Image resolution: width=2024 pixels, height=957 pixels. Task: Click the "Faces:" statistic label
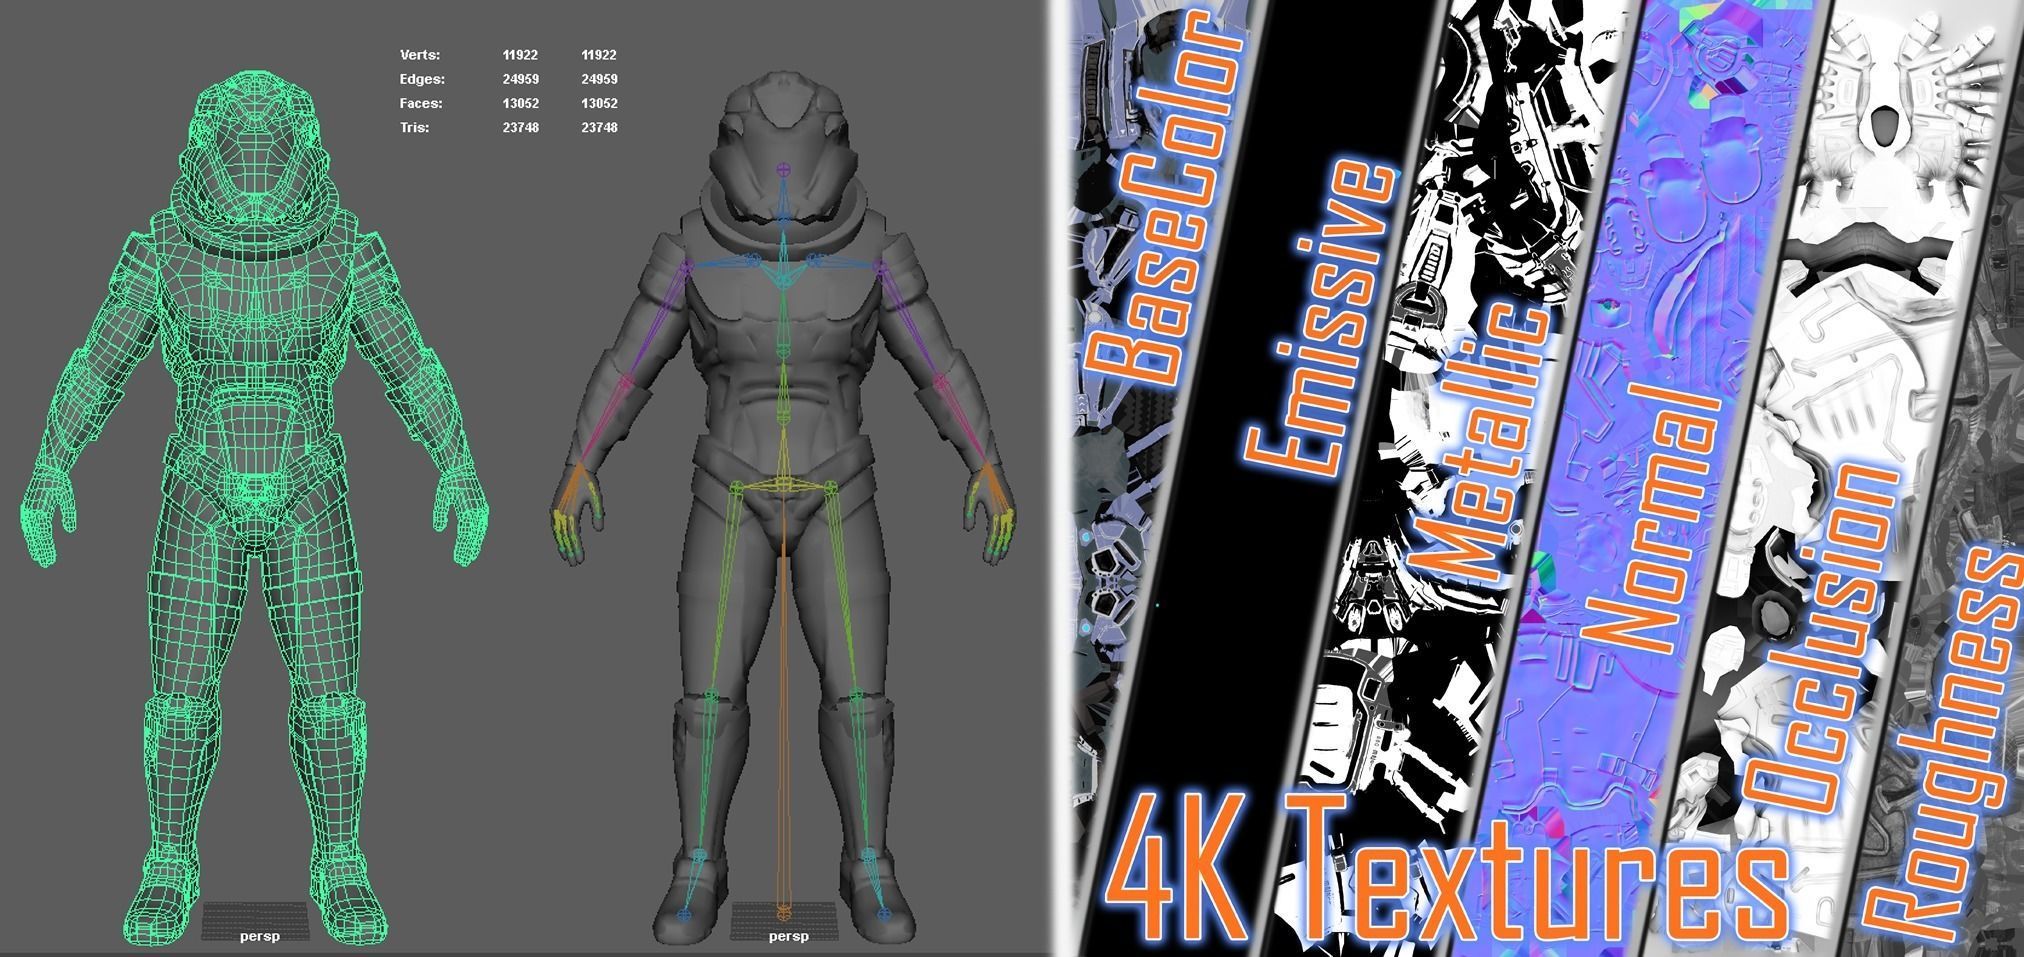[421, 103]
